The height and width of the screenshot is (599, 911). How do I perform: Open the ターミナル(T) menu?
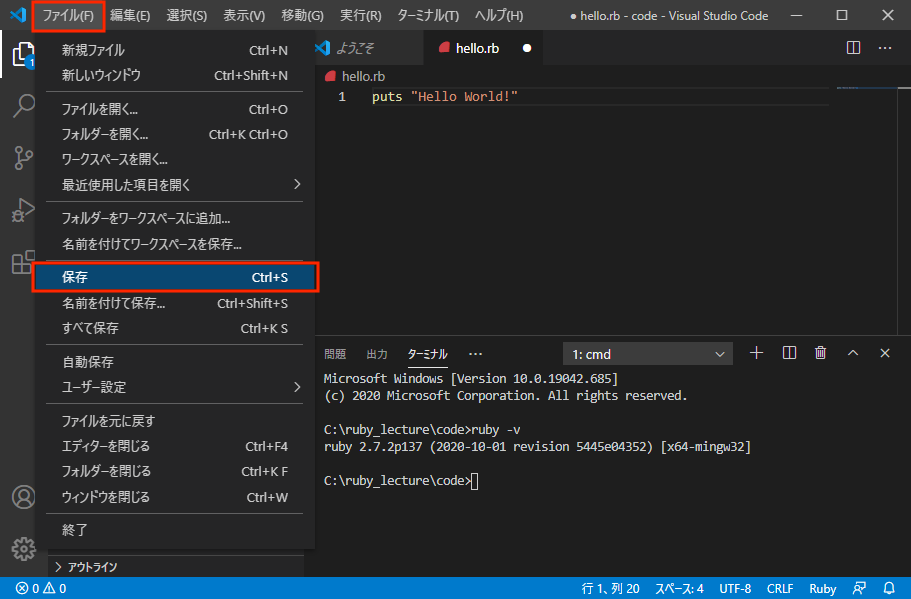pyautogui.click(x=428, y=15)
